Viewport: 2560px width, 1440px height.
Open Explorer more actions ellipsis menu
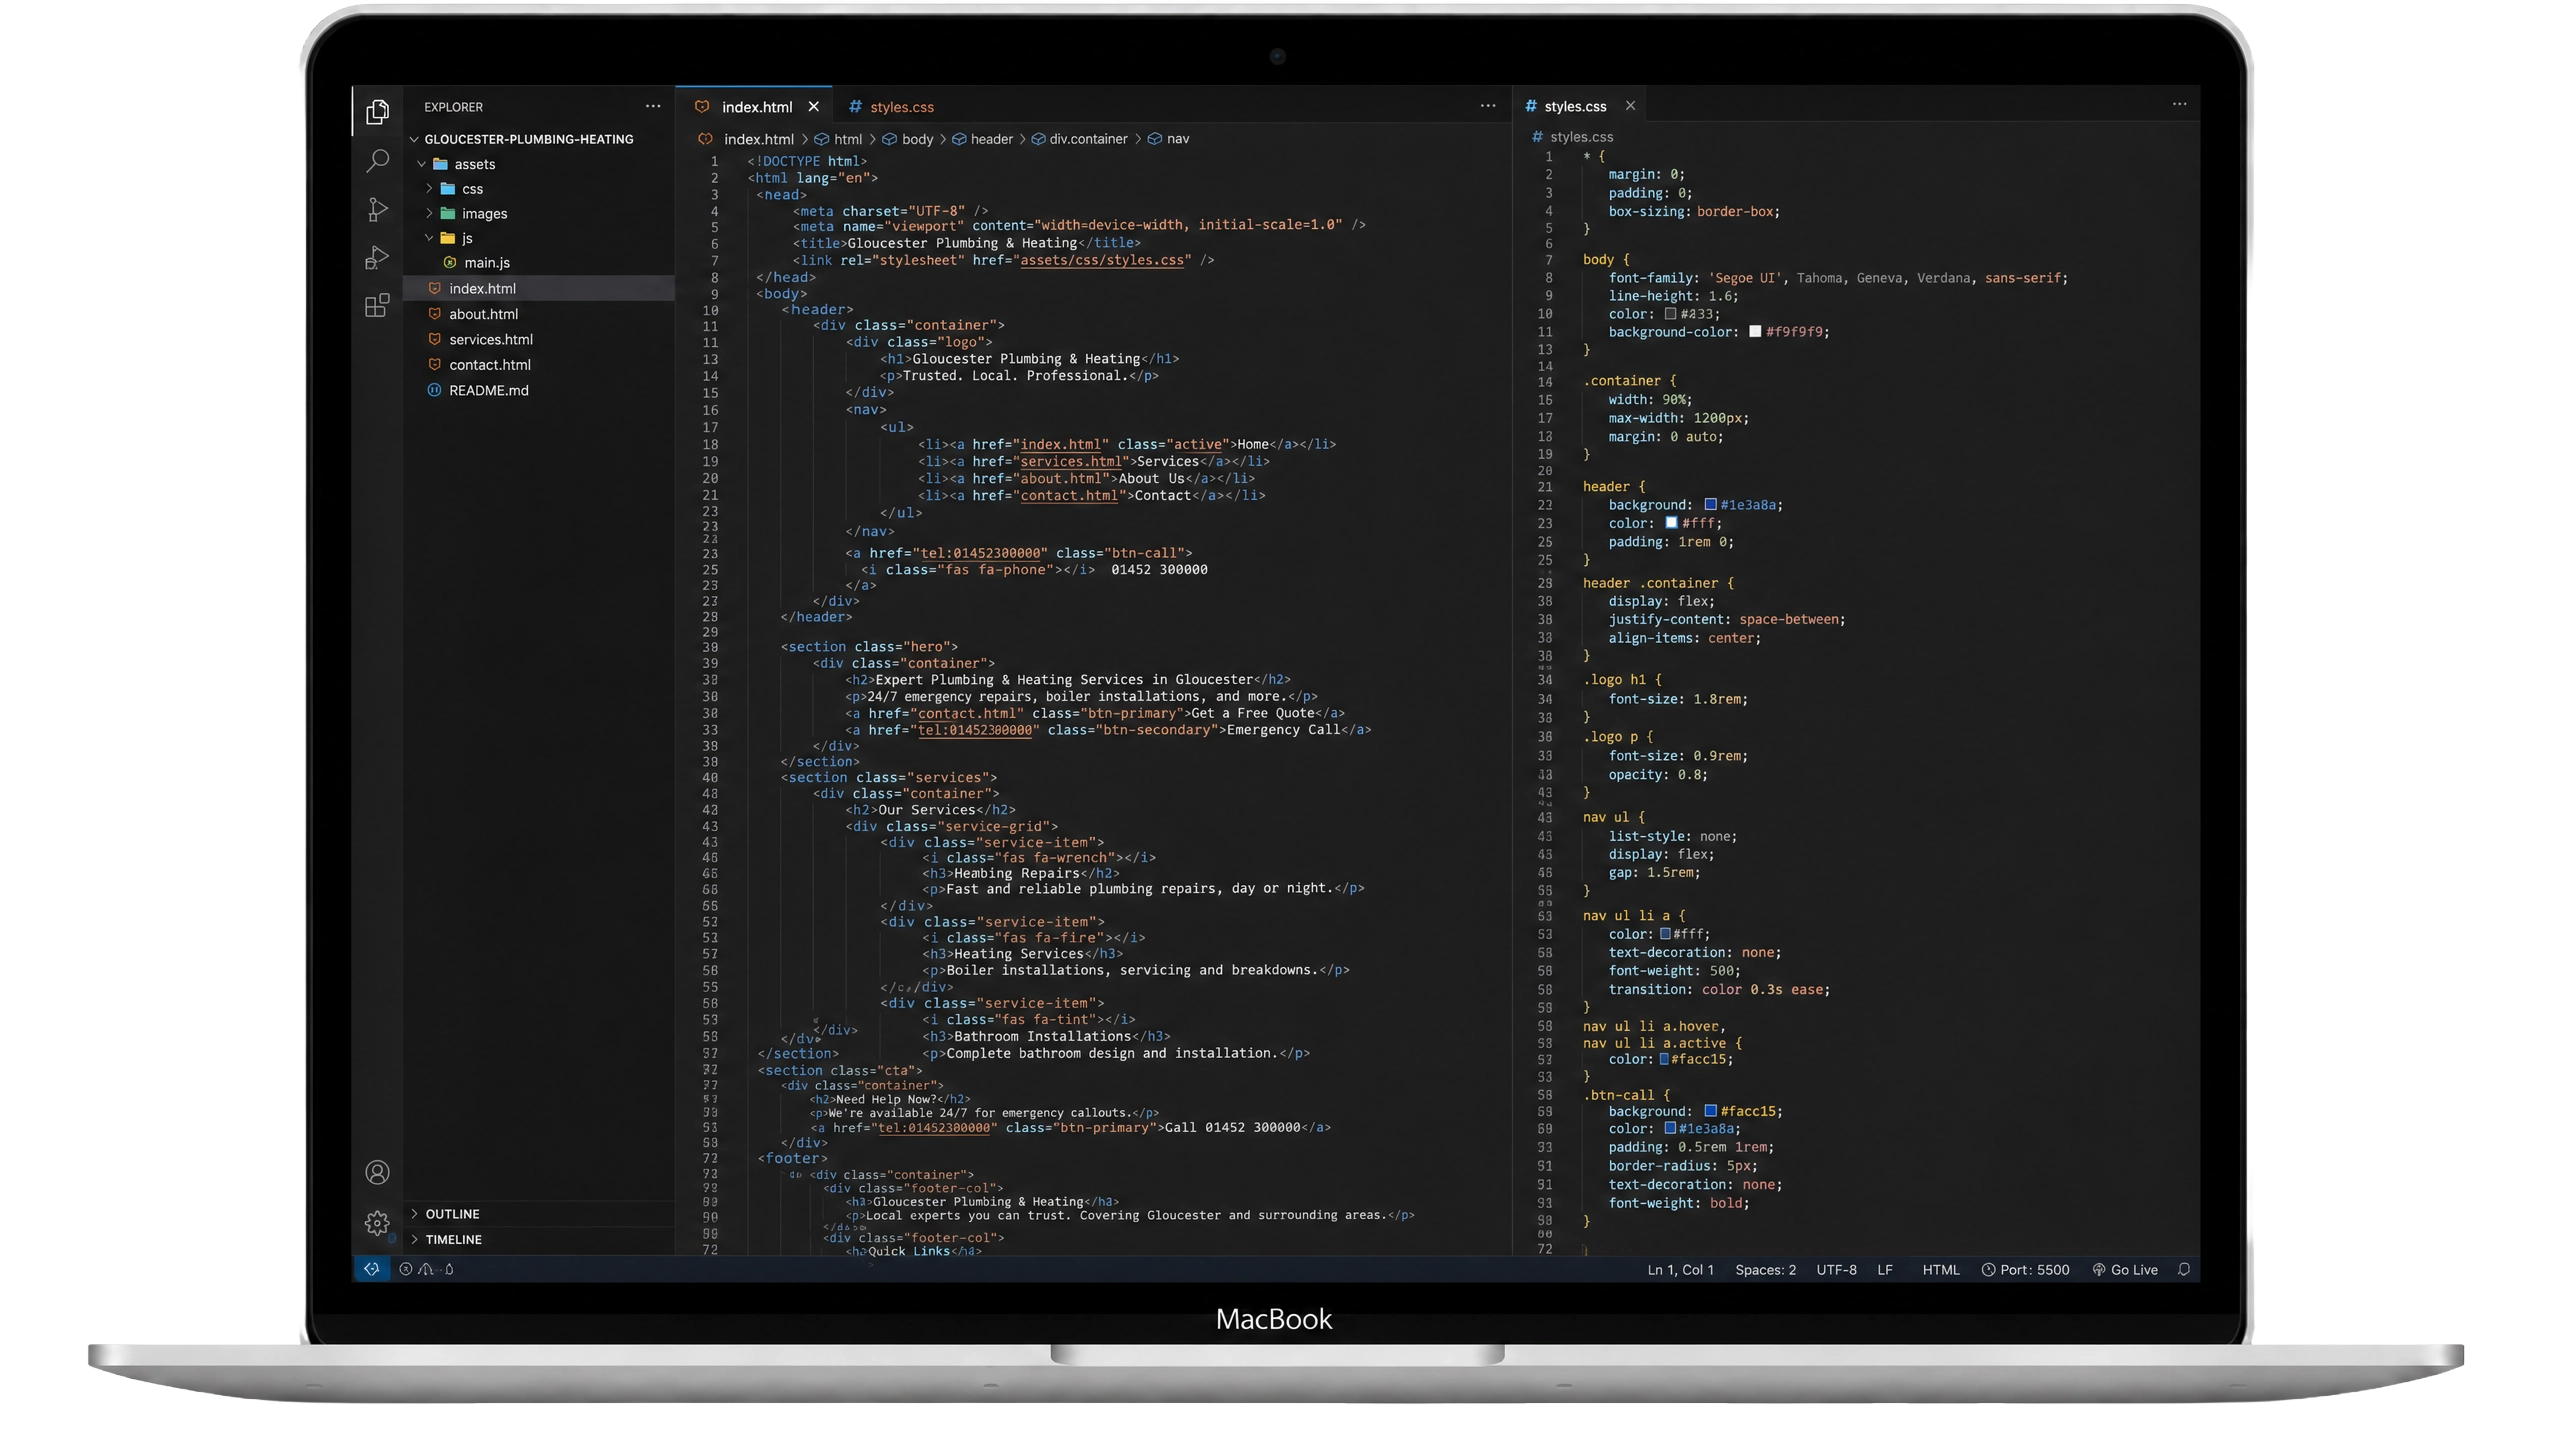click(x=653, y=106)
